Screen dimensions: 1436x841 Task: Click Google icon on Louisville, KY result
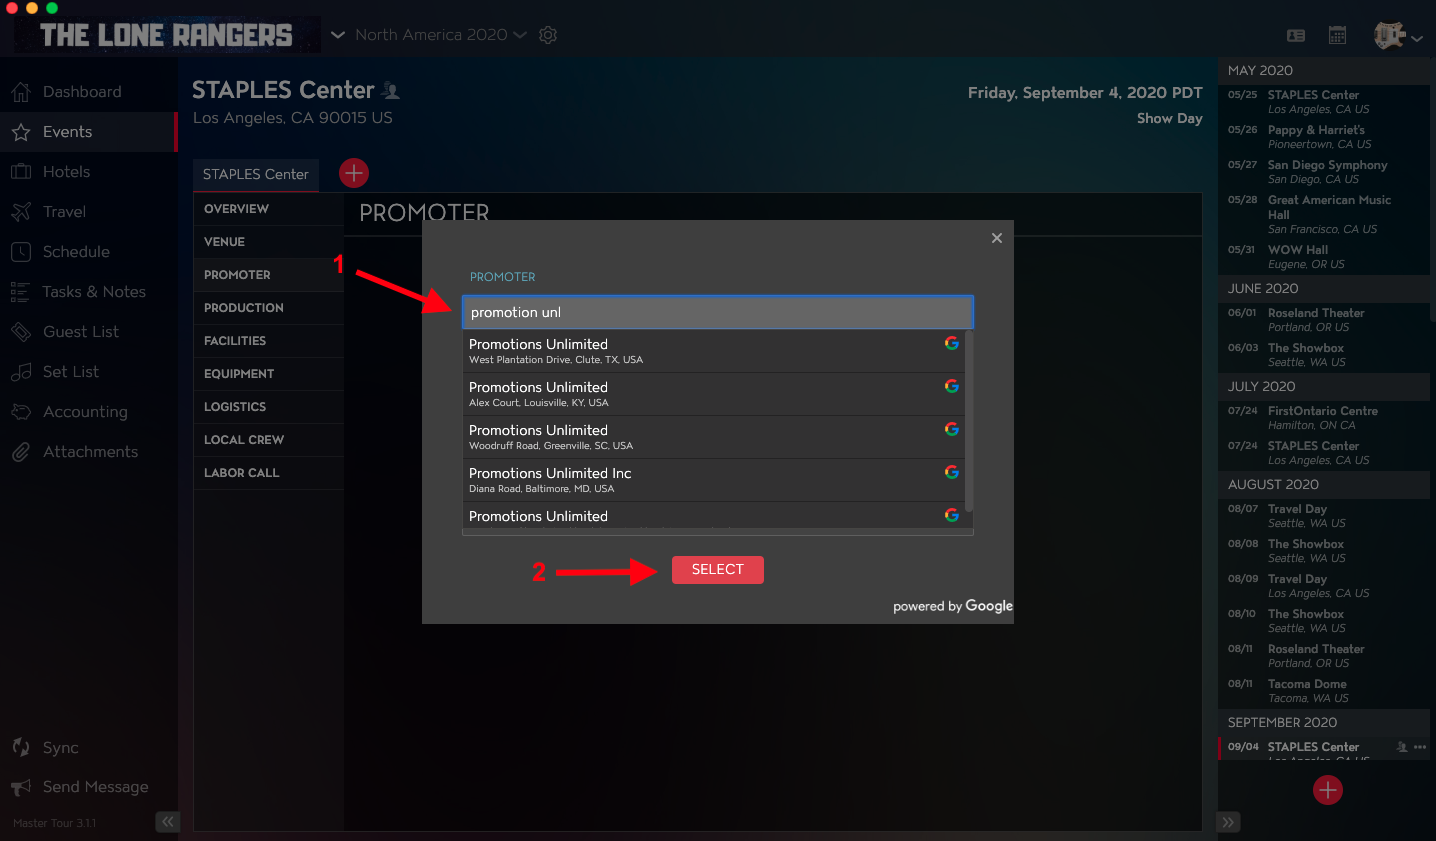[x=952, y=386]
